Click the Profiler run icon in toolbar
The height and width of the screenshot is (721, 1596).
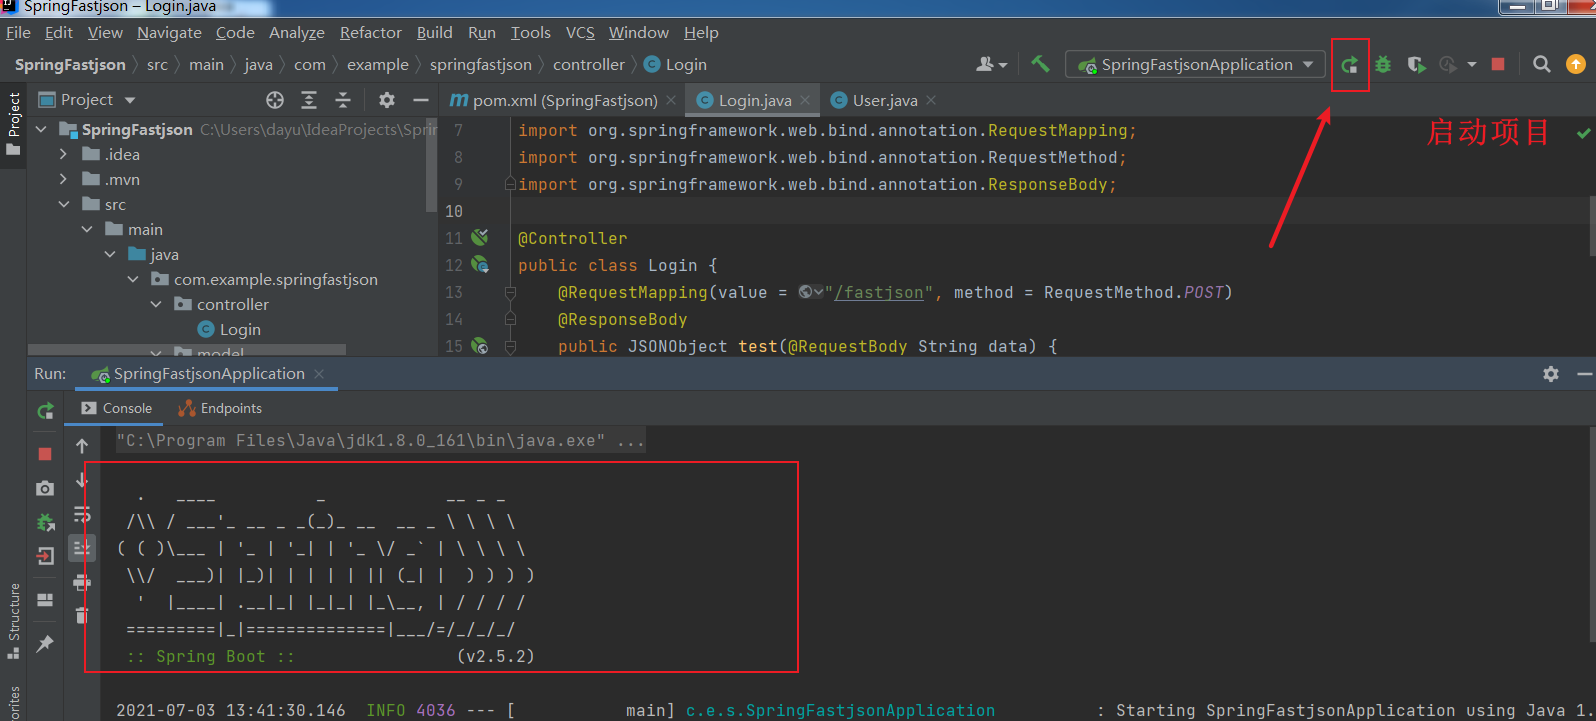click(1447, 65)
